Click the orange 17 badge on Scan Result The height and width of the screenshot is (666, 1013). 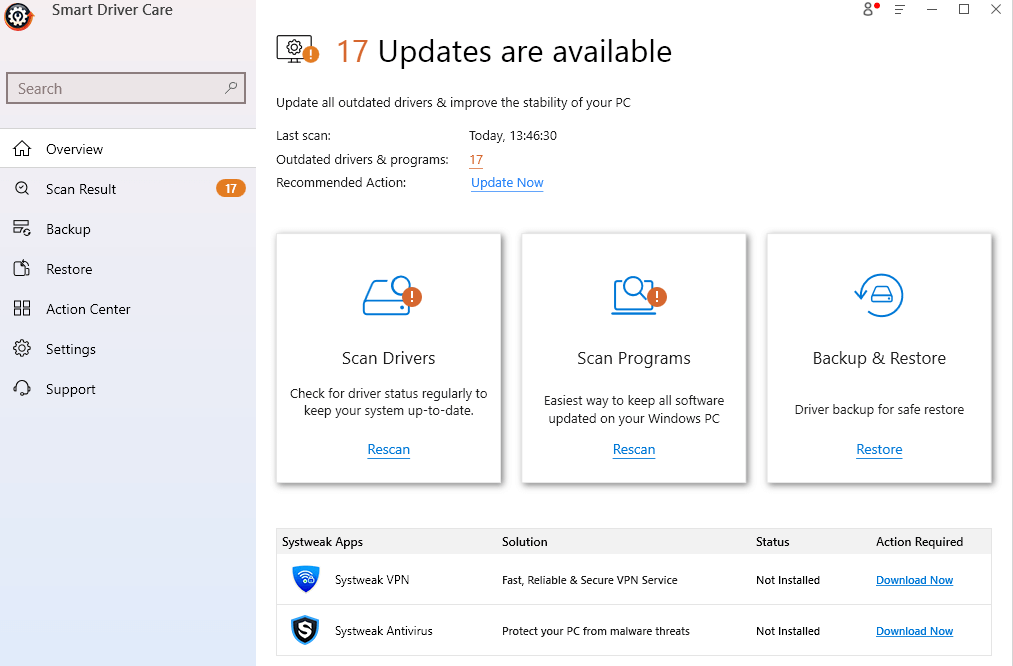point(231,189)
